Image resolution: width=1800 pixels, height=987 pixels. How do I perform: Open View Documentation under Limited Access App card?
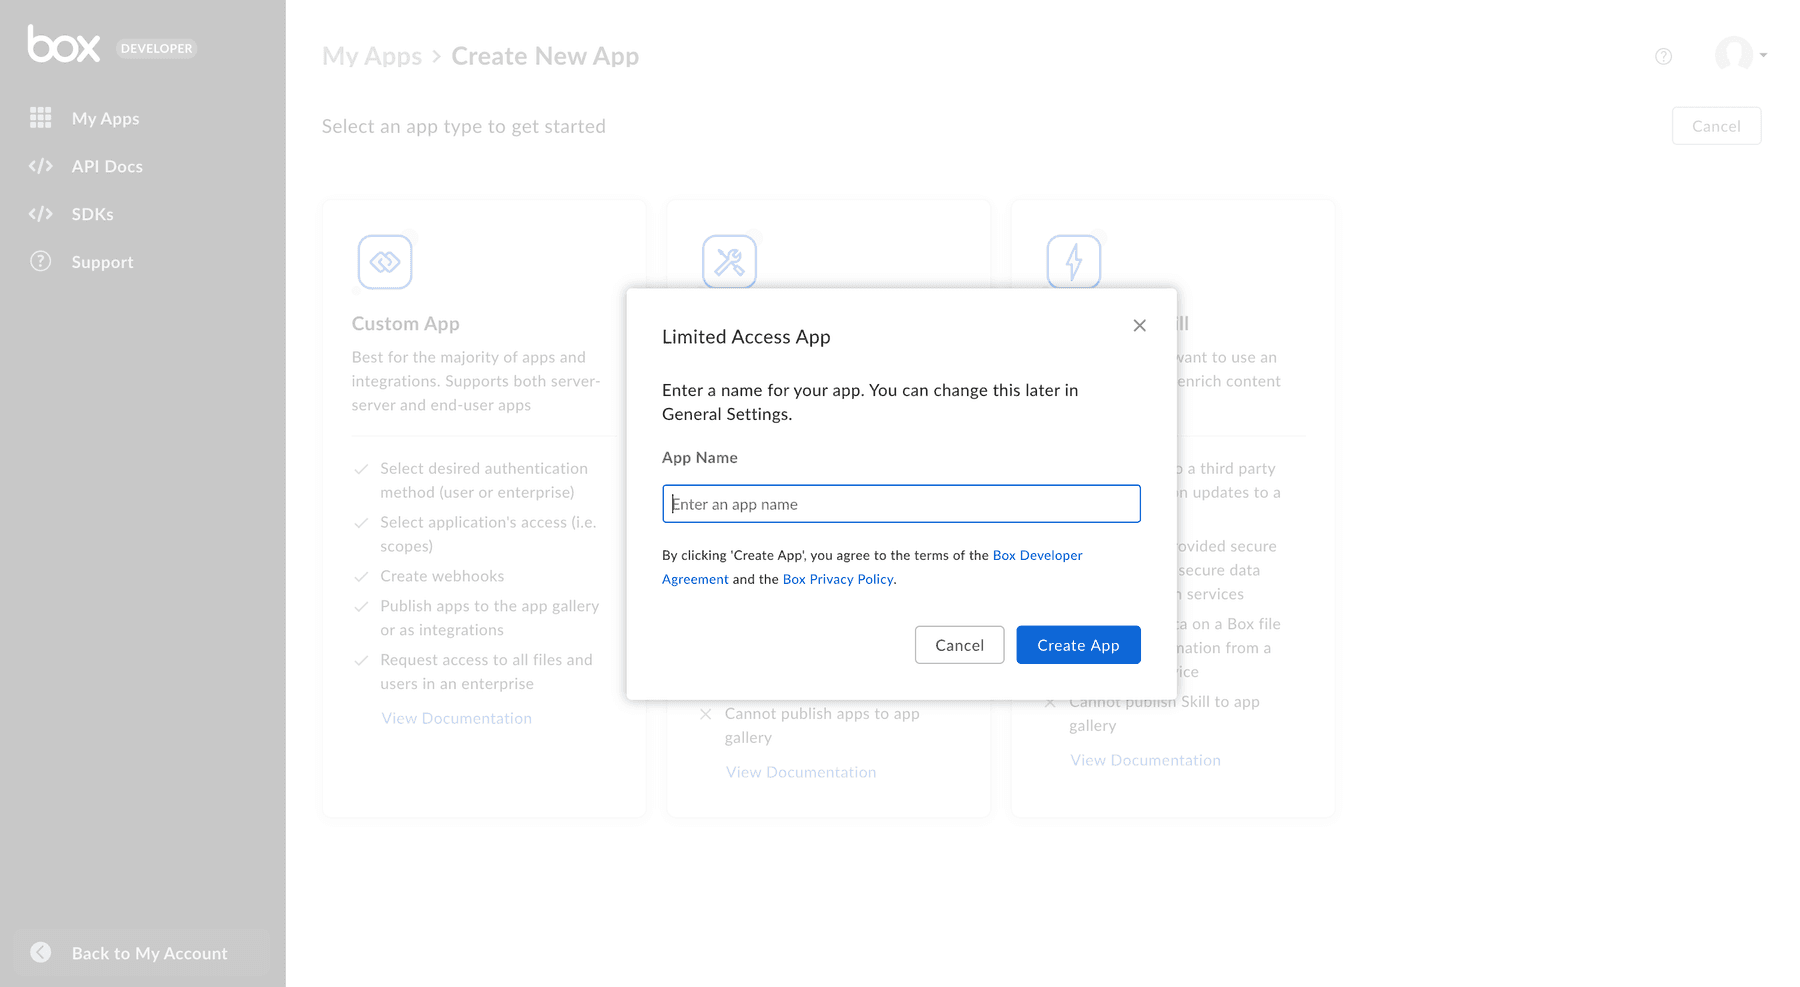coord(801,772)
